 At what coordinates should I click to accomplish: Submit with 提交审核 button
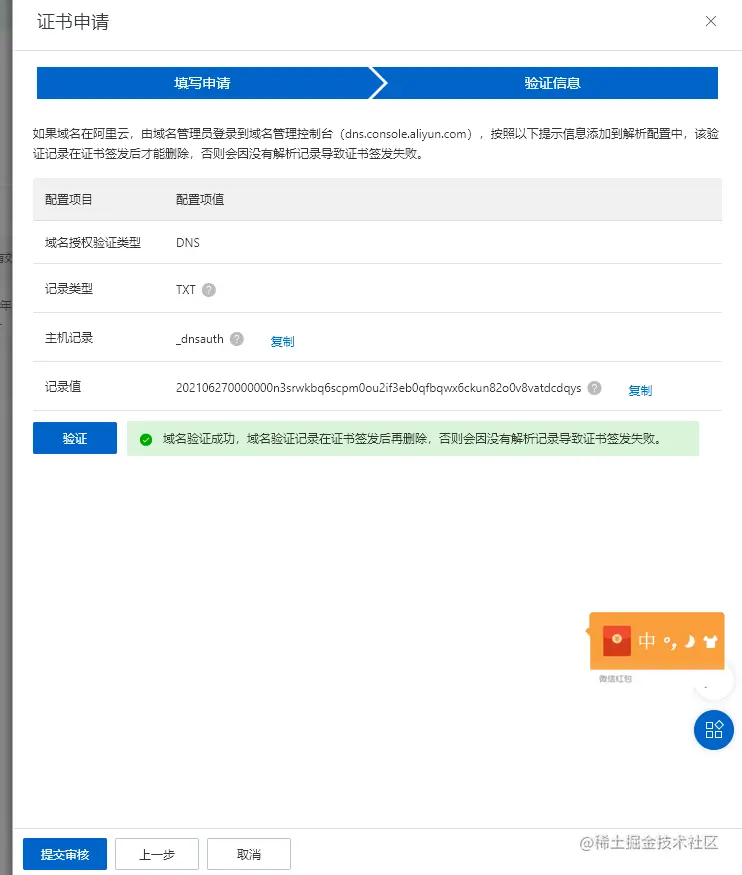click(65, 854)
